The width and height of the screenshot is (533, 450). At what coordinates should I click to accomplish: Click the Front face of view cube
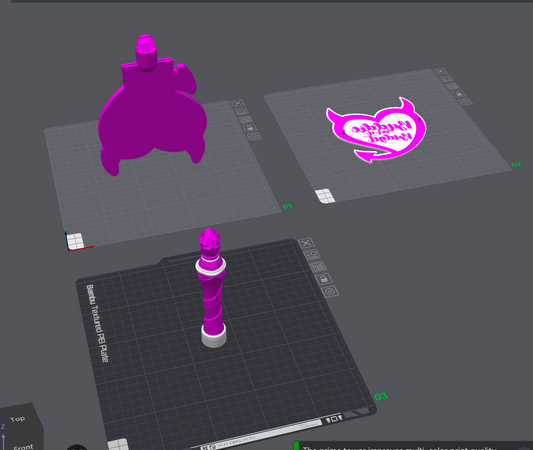(x=23, y=446)
